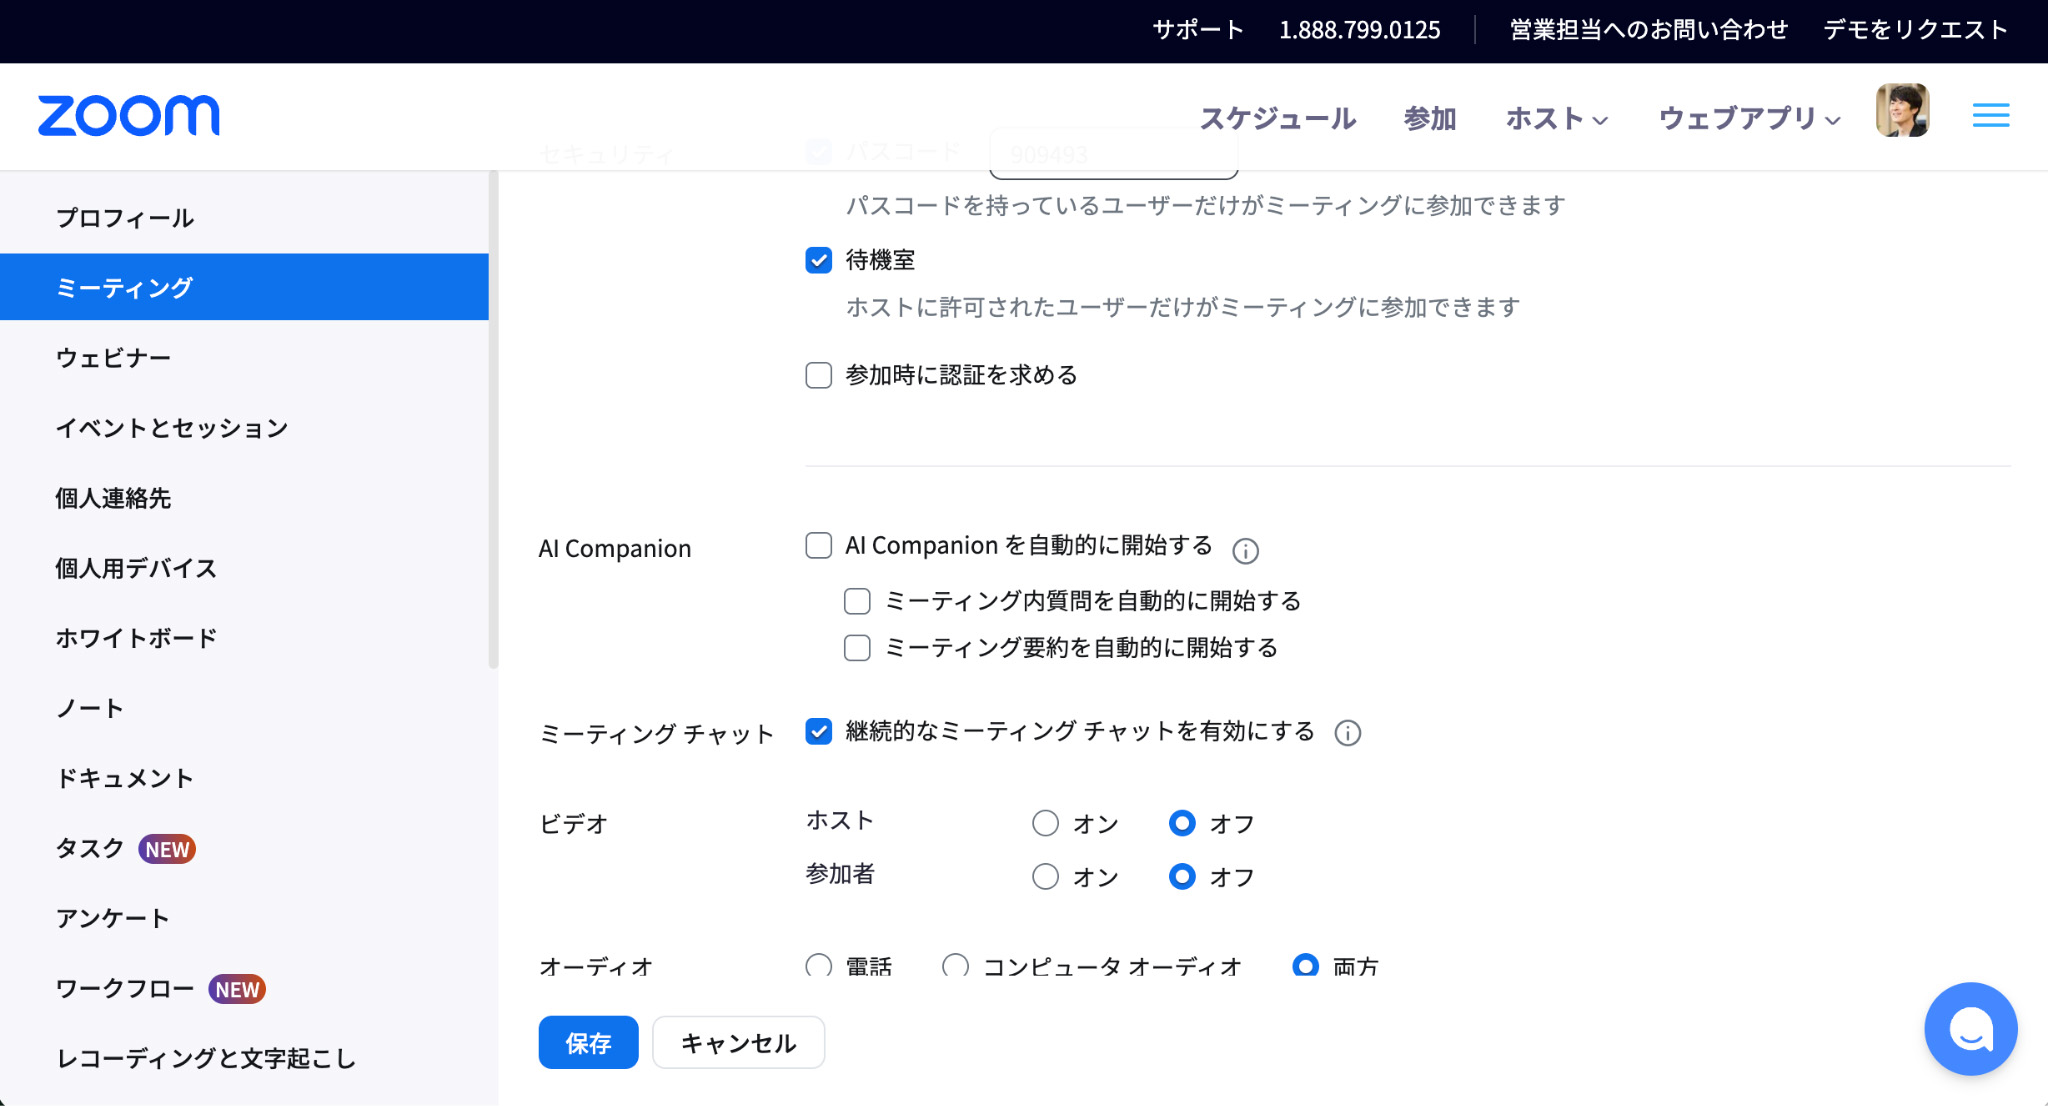
Task: Click the スケジュール link in header
Action: (x=1277, y=119)
